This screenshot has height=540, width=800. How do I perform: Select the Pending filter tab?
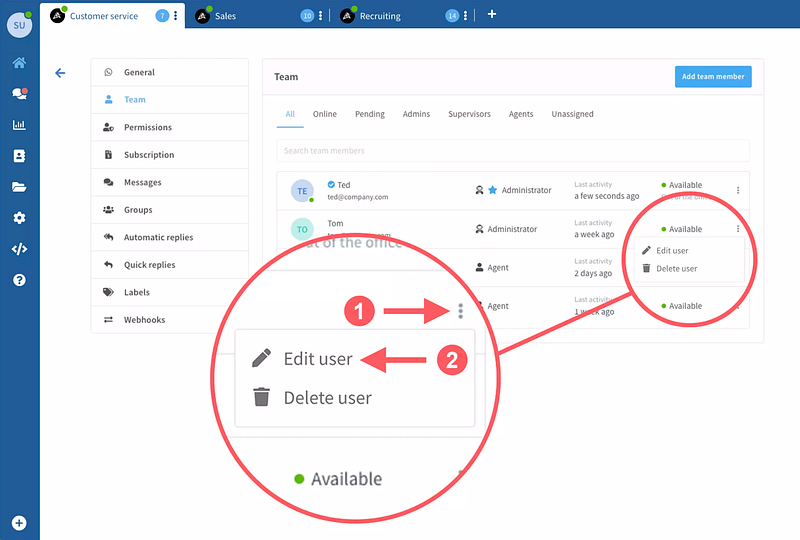[369, 114]
